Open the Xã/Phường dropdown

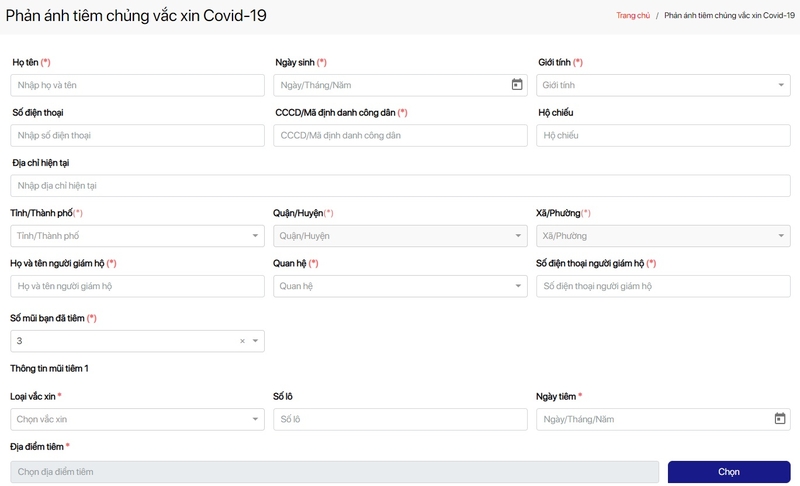(x=663, y=236)
